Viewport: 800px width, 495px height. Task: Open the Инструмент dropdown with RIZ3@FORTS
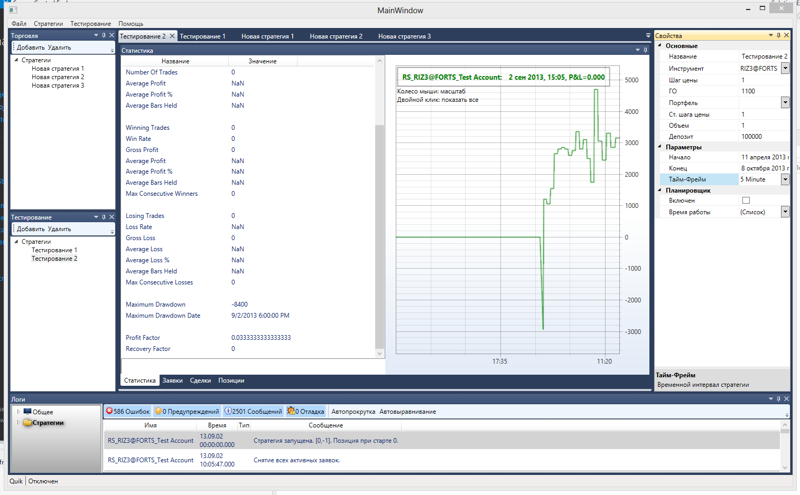[x=785, y=68]
